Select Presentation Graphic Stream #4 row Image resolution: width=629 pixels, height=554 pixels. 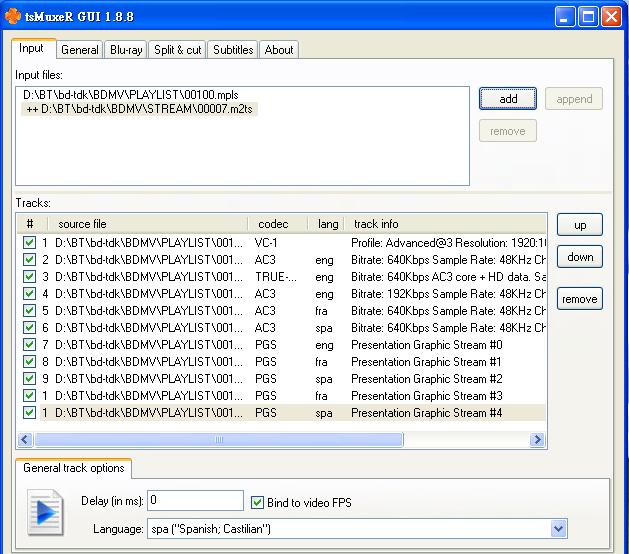tap(282, 413)
